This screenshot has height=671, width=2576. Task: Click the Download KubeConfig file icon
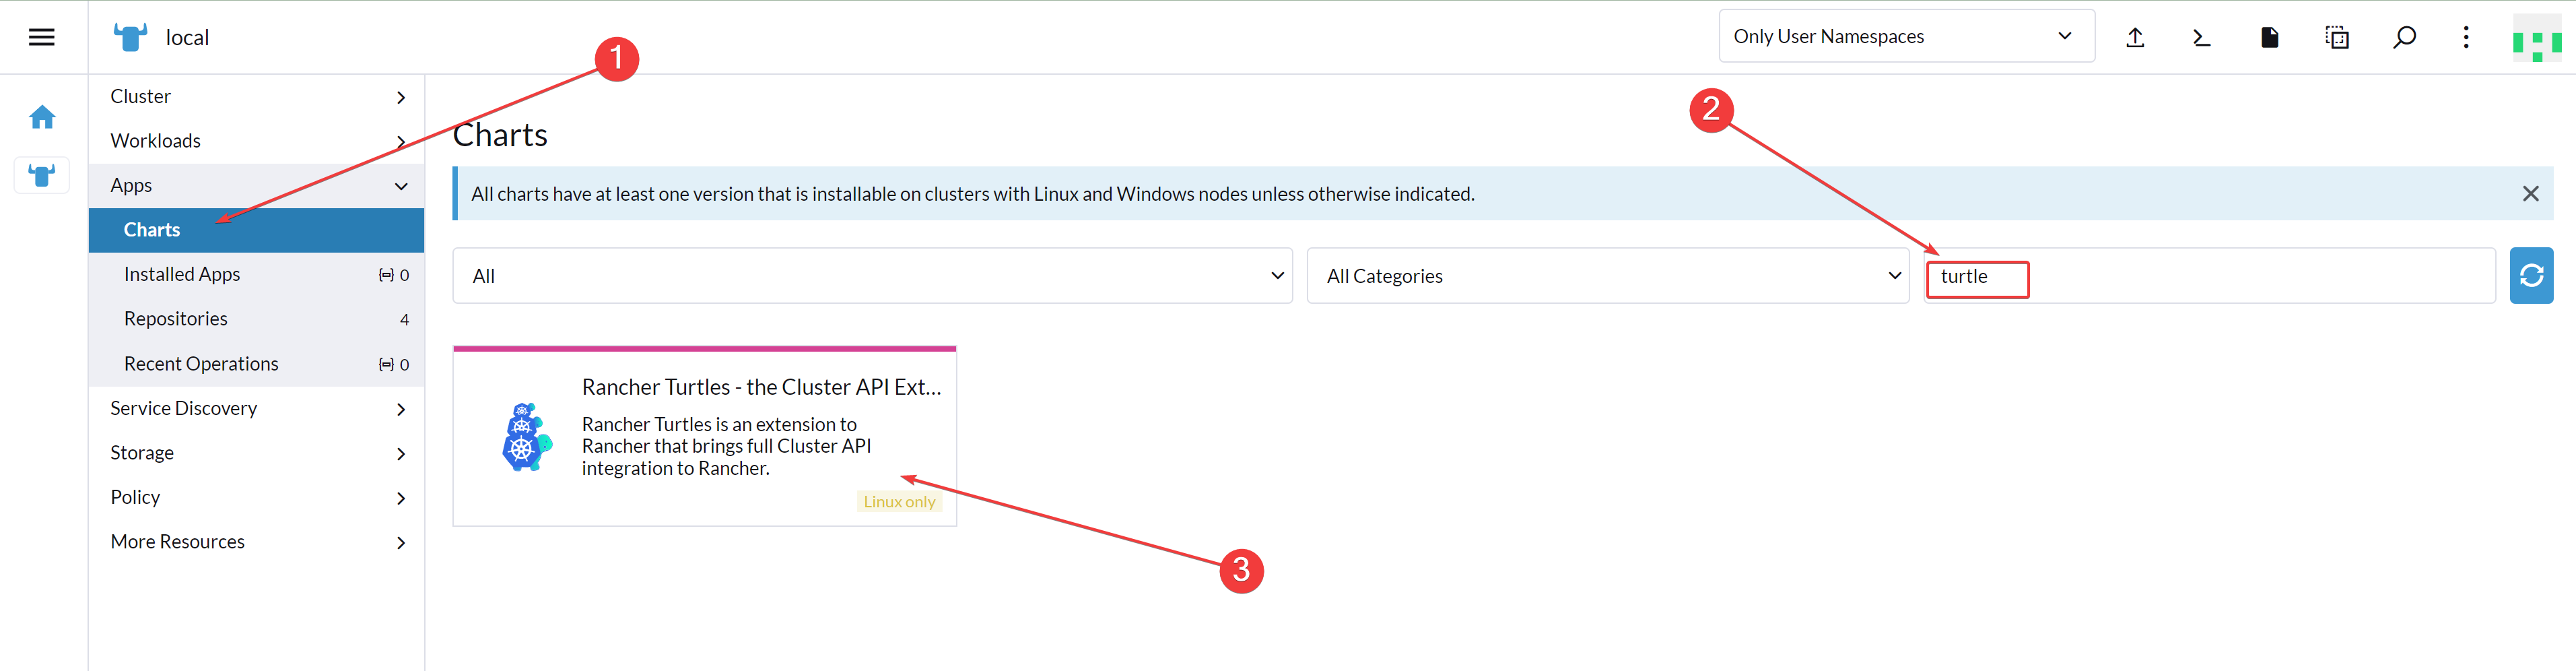(x=2270, y=37)
